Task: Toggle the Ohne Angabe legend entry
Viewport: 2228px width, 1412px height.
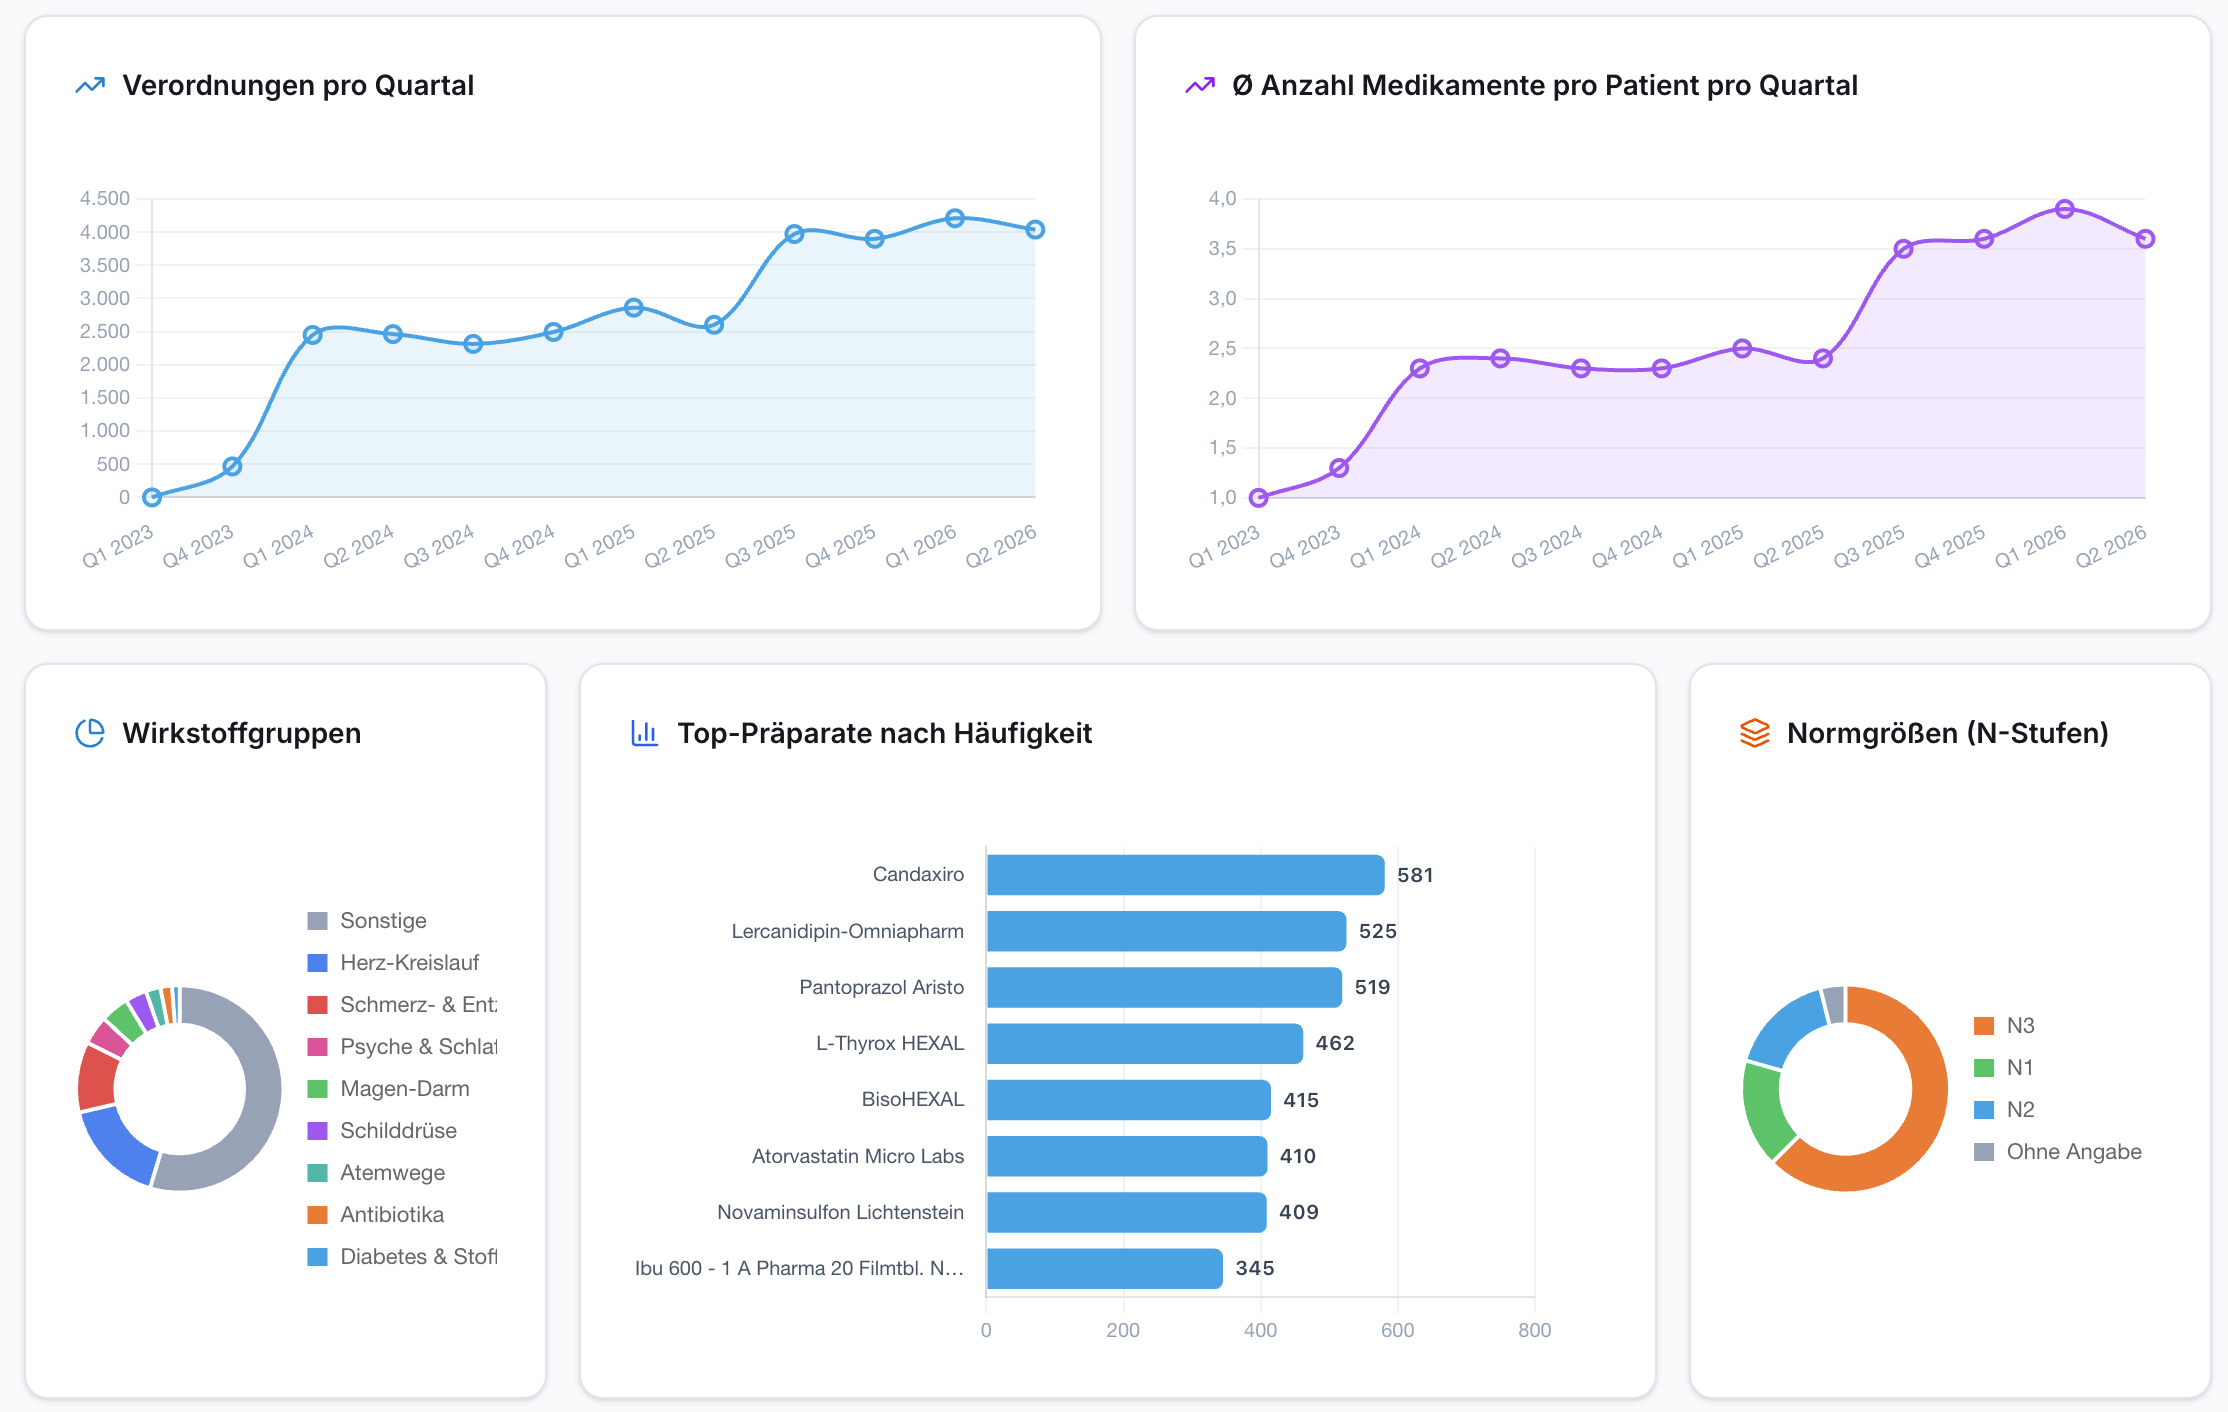Action: click(x=2058, y=1151)
